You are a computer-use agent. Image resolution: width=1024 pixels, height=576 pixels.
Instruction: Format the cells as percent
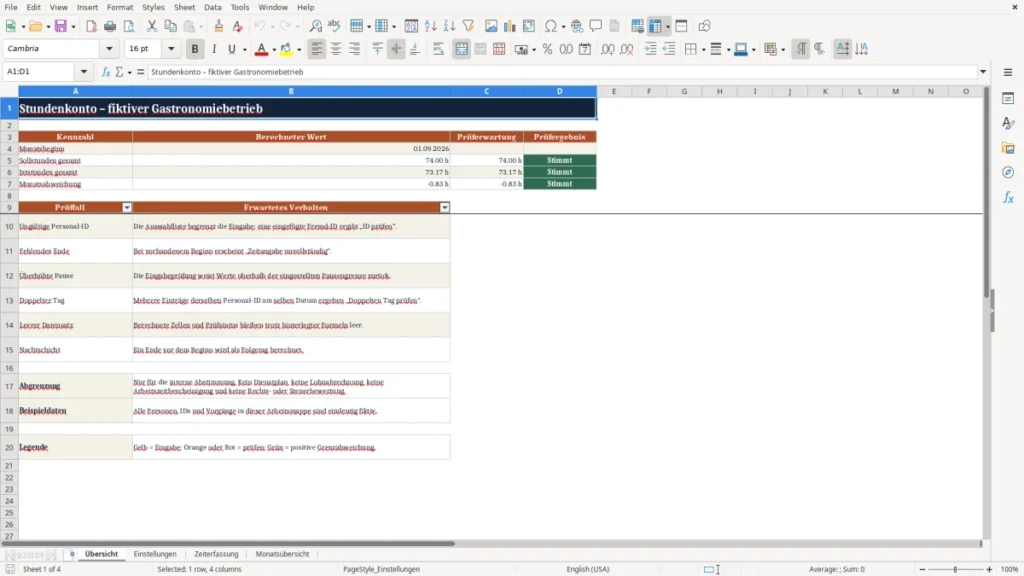[x=547, y=49]
